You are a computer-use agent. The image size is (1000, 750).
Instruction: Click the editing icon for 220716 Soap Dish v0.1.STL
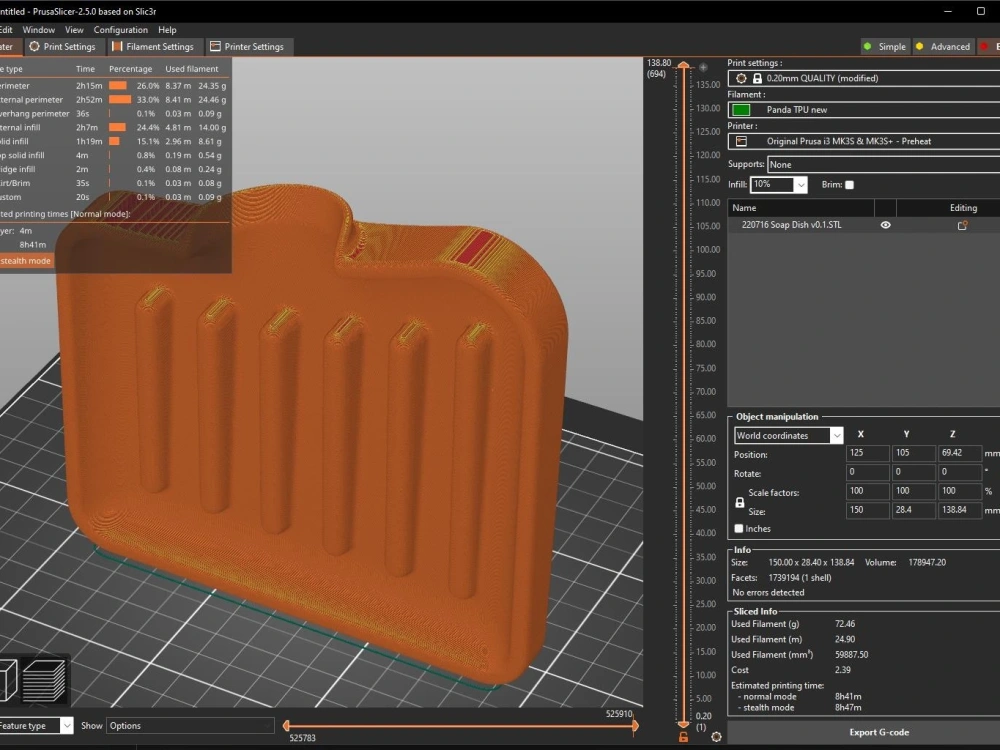pos(962,225)
